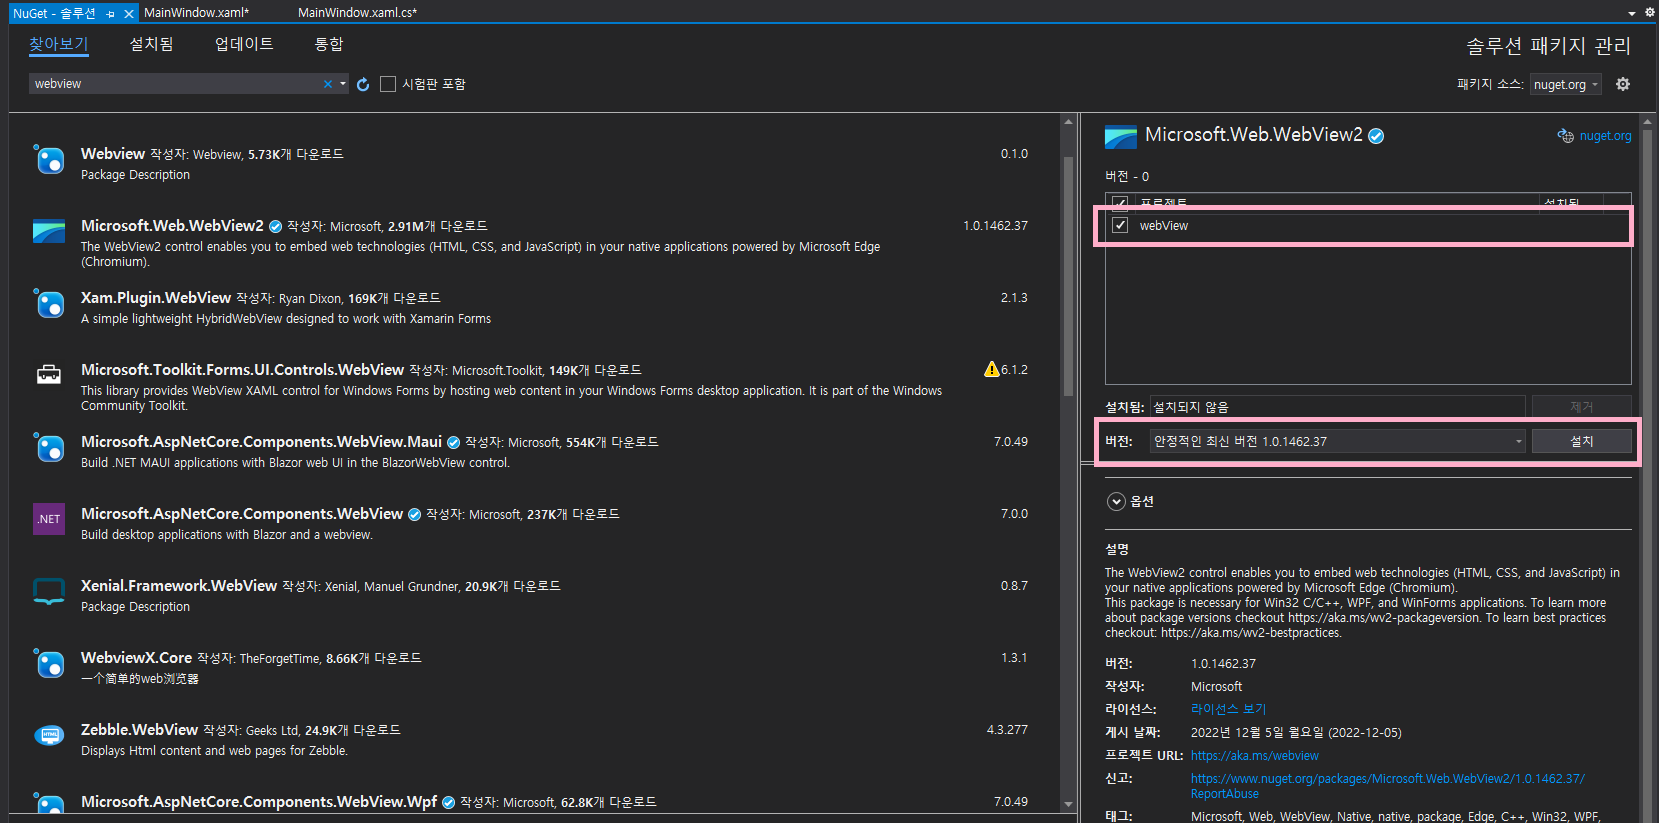The height and width of the screenshot is (823, 1659).
Task: Select the Xenial.Framework.WebView package title
Action: coord(179,586)
